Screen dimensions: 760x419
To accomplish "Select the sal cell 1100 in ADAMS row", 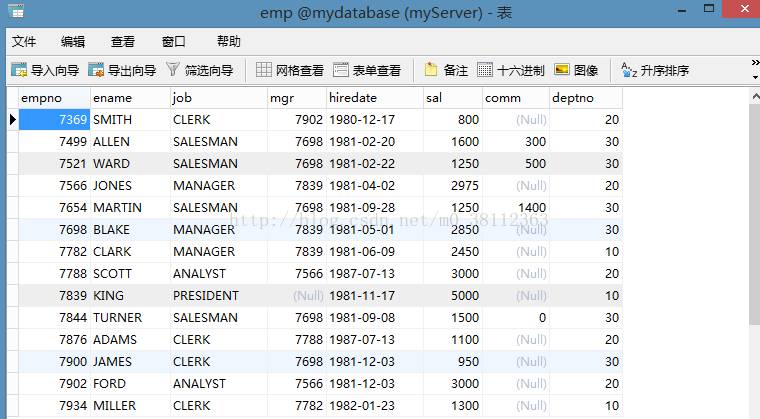I will [453, 339].
